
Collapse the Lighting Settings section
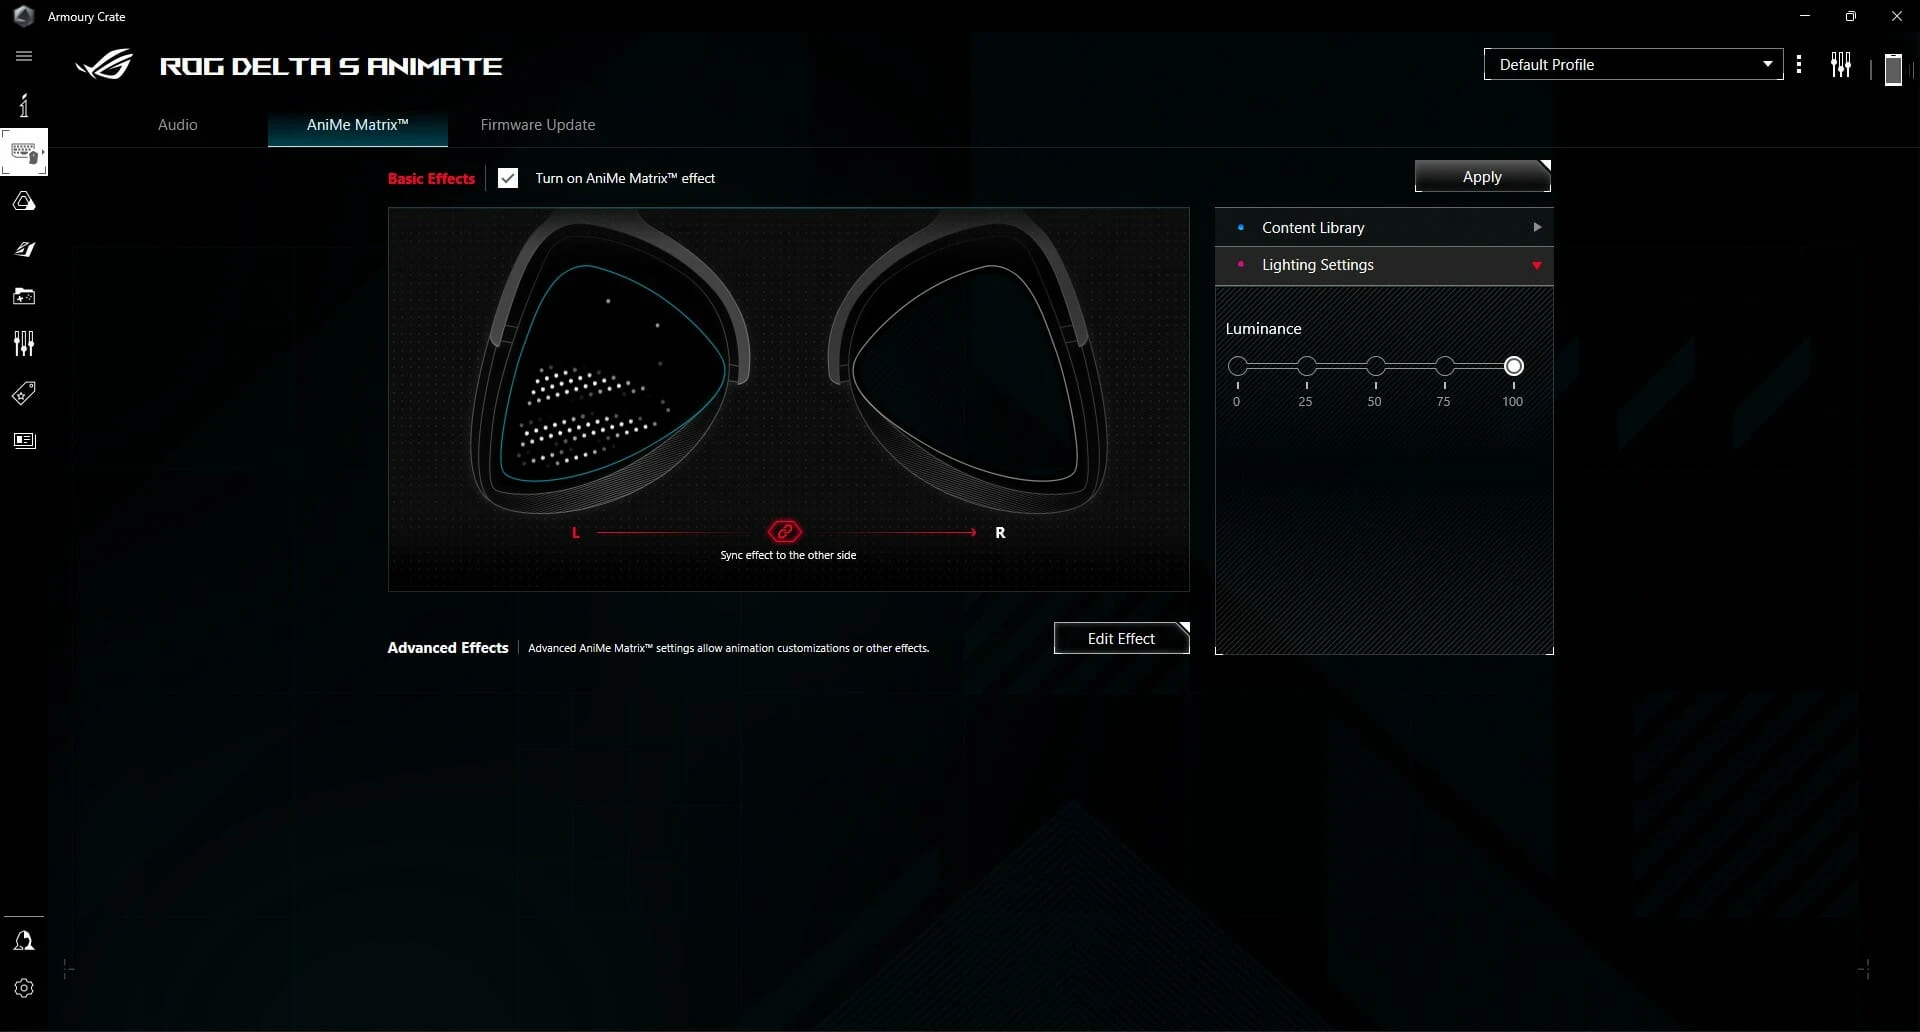coord(1384,265)
